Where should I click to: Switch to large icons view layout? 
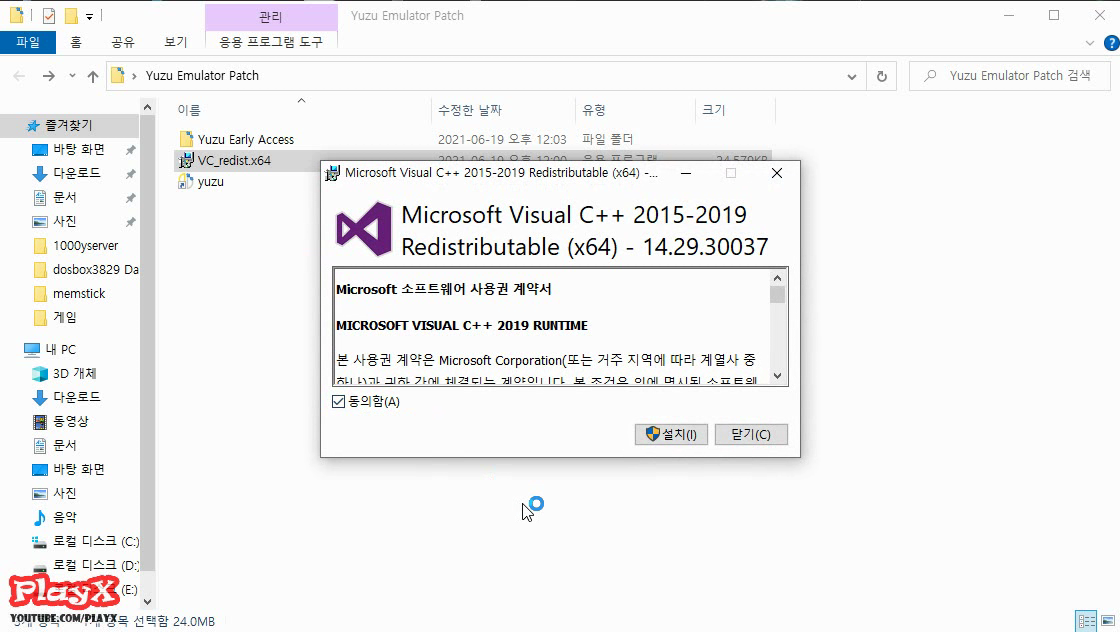[x=1108, y=621]
